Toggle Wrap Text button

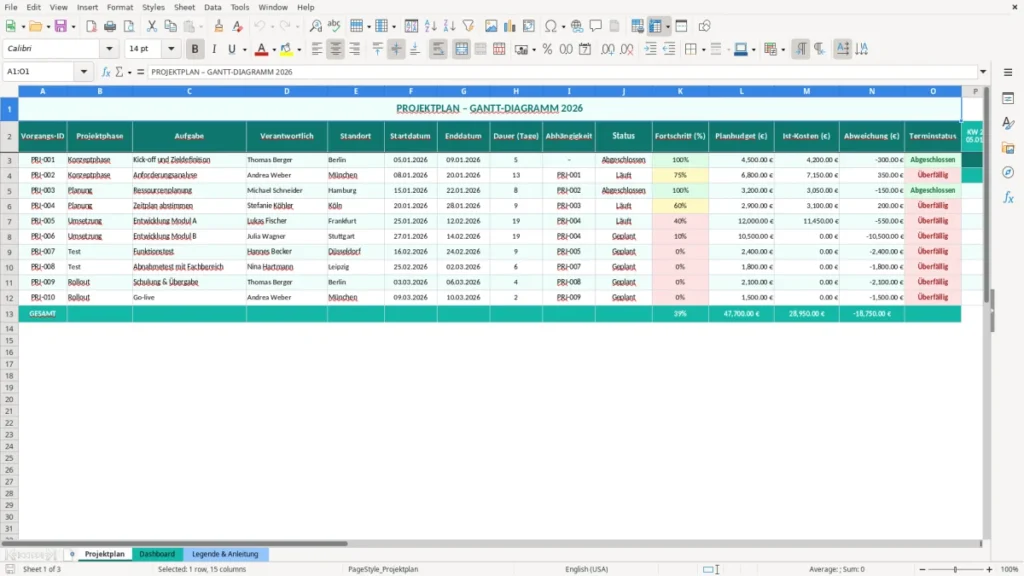438,49
